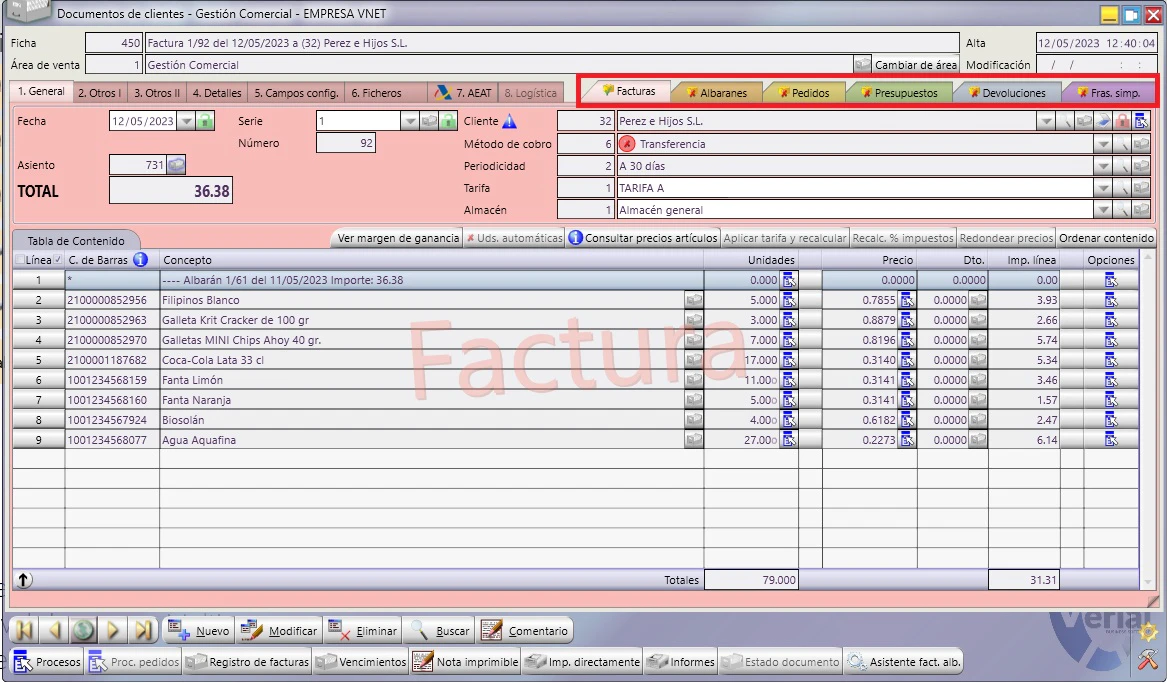
Task: Open the Asiento 731 lookup icon
Action: [176, 165]
